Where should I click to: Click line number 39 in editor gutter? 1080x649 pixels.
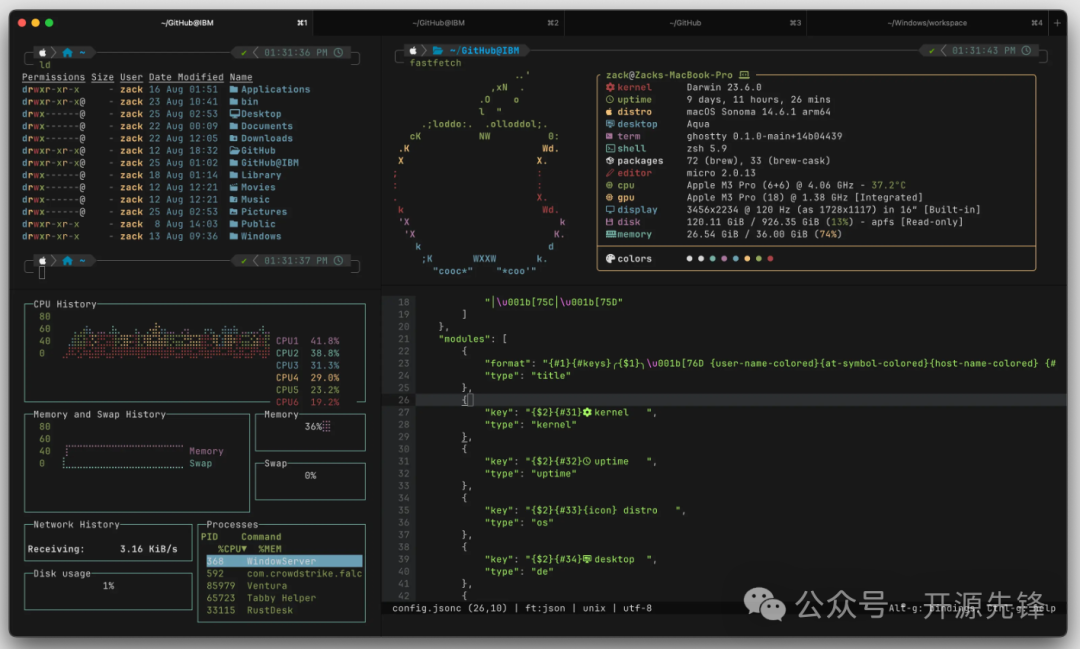coord(404,559)
